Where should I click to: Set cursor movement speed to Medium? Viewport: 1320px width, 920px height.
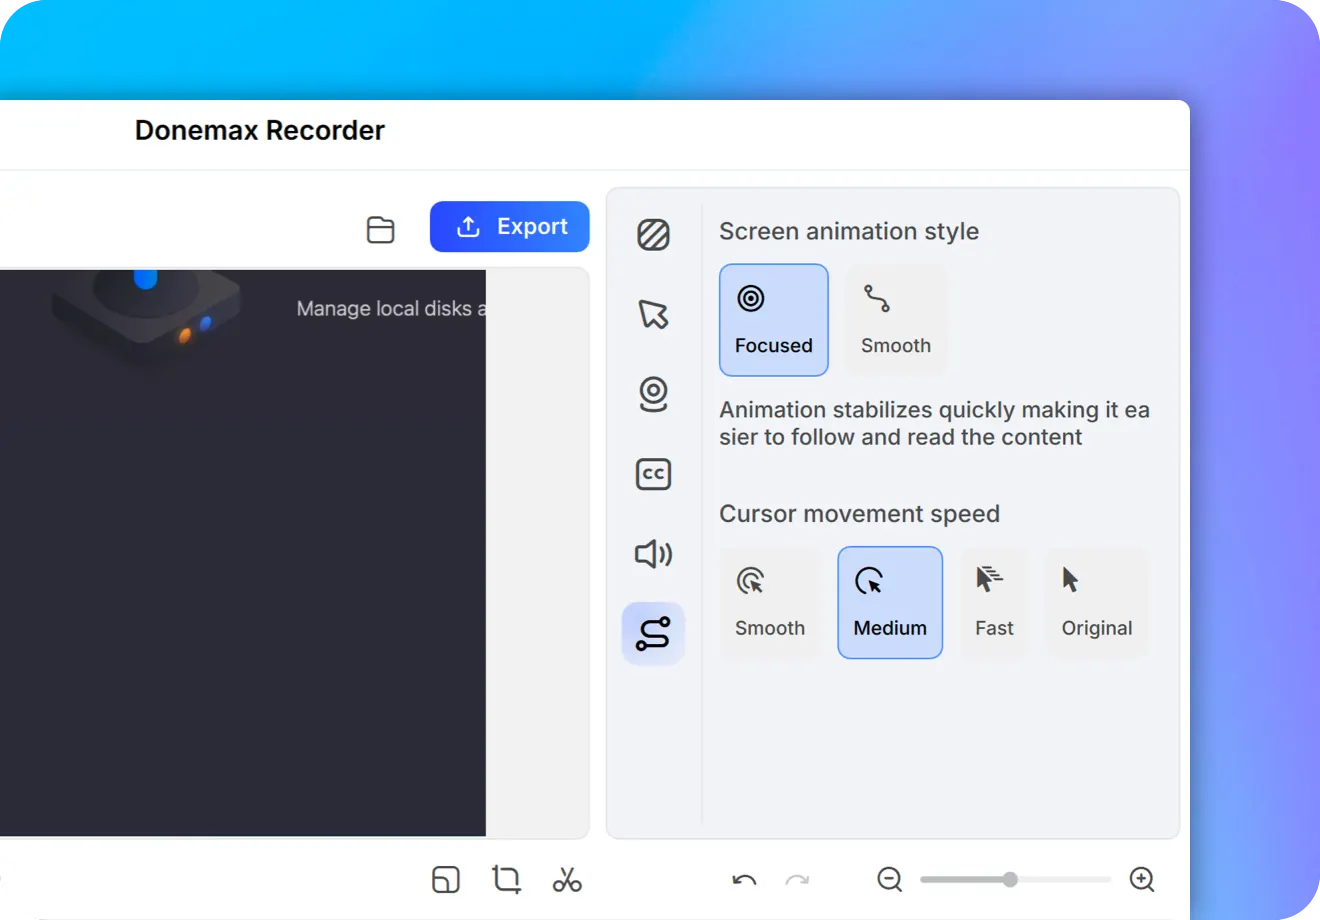tap(890, 603)
